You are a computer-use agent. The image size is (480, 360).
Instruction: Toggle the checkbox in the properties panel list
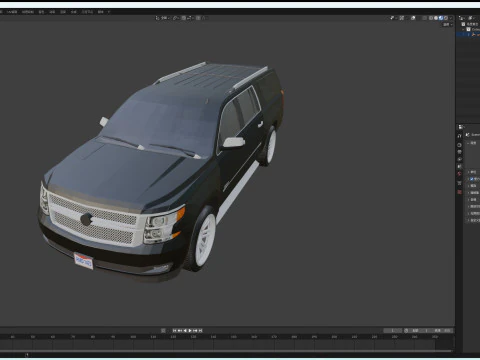click(x=472, y=179)
